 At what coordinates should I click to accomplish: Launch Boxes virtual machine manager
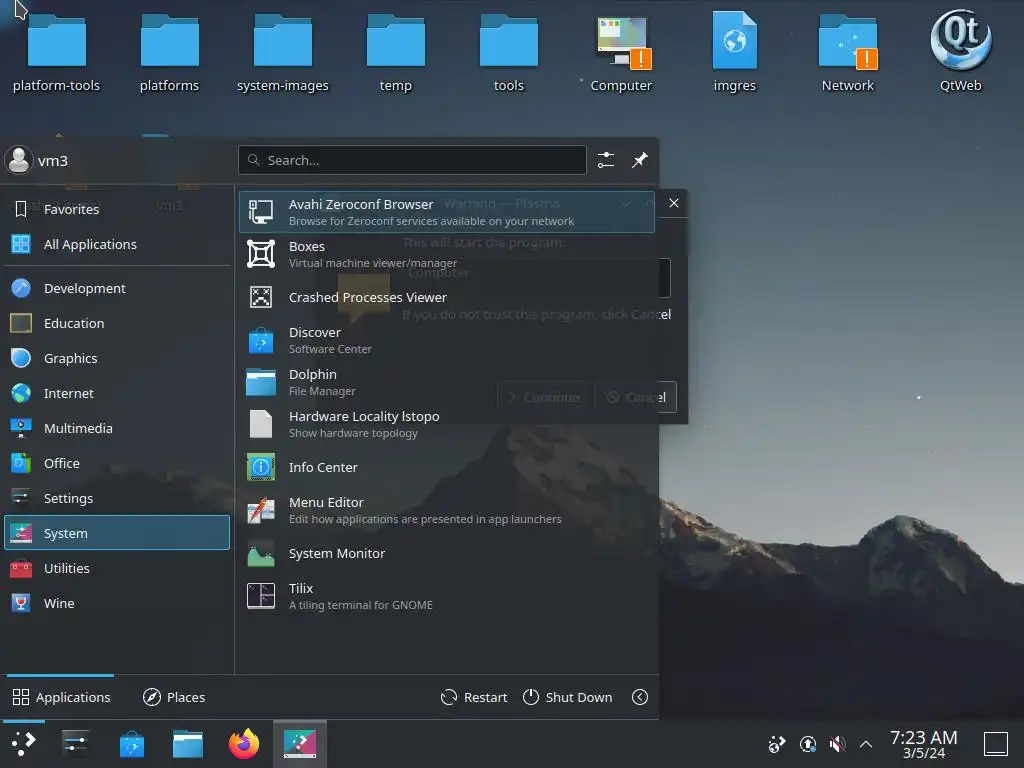(x=447, y=254)
